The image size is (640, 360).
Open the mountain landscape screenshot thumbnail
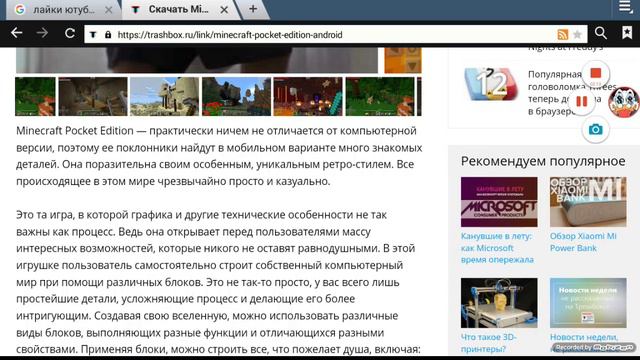(x=236, y=96)
